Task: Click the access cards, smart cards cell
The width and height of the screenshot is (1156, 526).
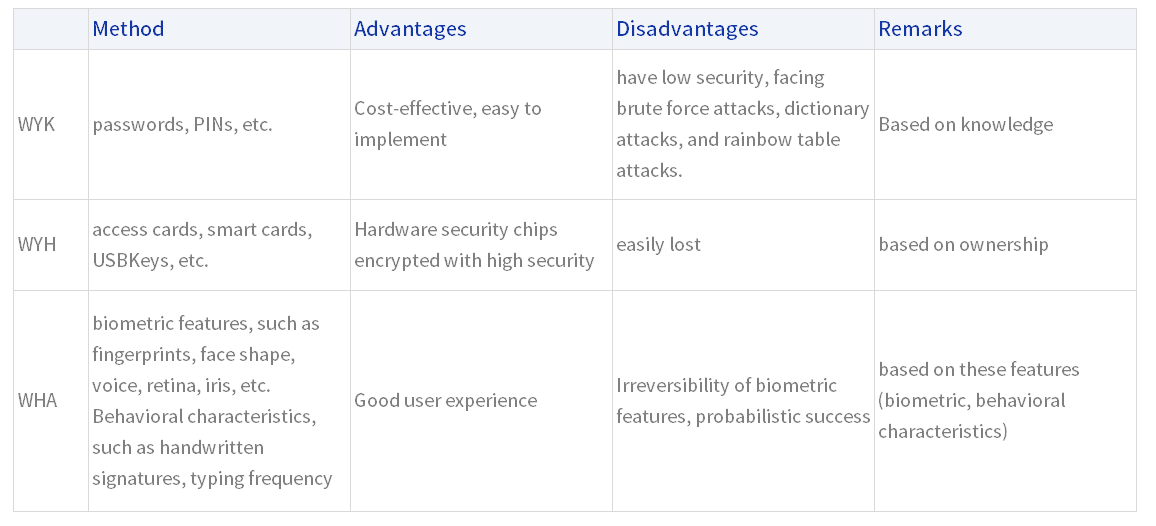Action: [x=219, y=245]
